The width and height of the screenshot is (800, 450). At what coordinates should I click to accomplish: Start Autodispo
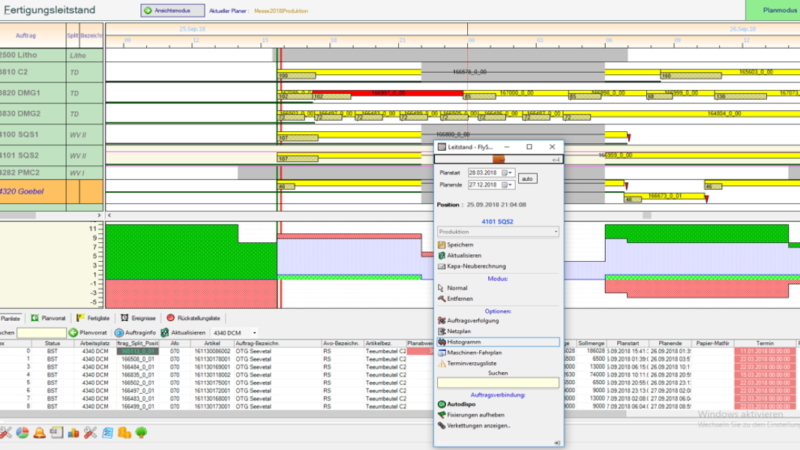tap(457, 404)
